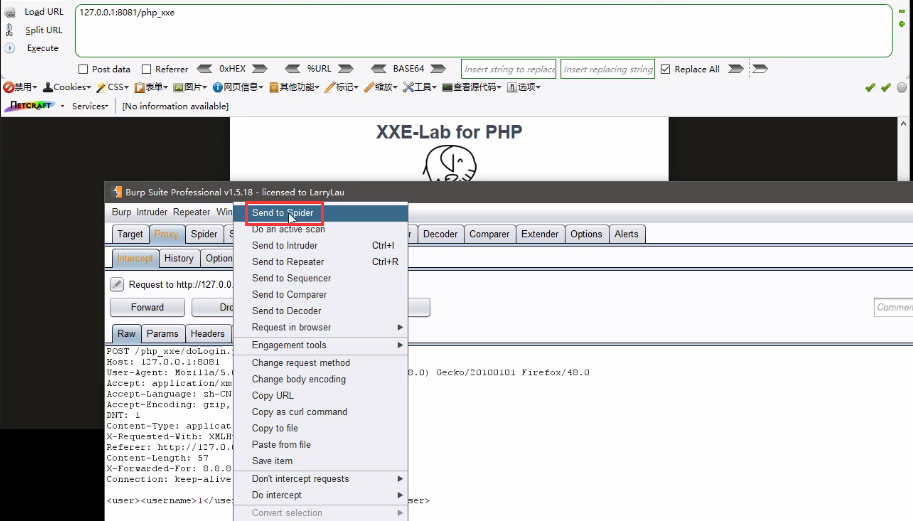Open the Headers tab in request view
This screenshot has width=913, height=521.
click(x=207, y=334)
